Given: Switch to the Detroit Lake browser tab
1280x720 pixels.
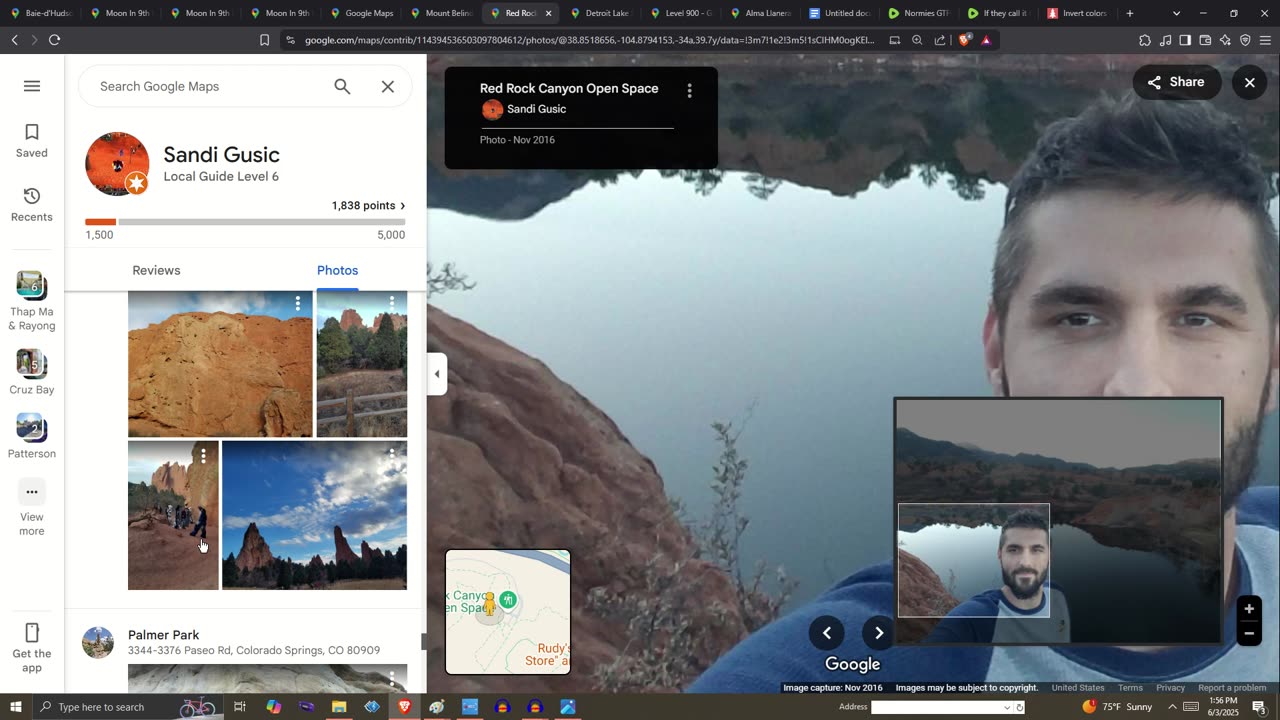Looking at the screenshot, I should coord(600,13).
